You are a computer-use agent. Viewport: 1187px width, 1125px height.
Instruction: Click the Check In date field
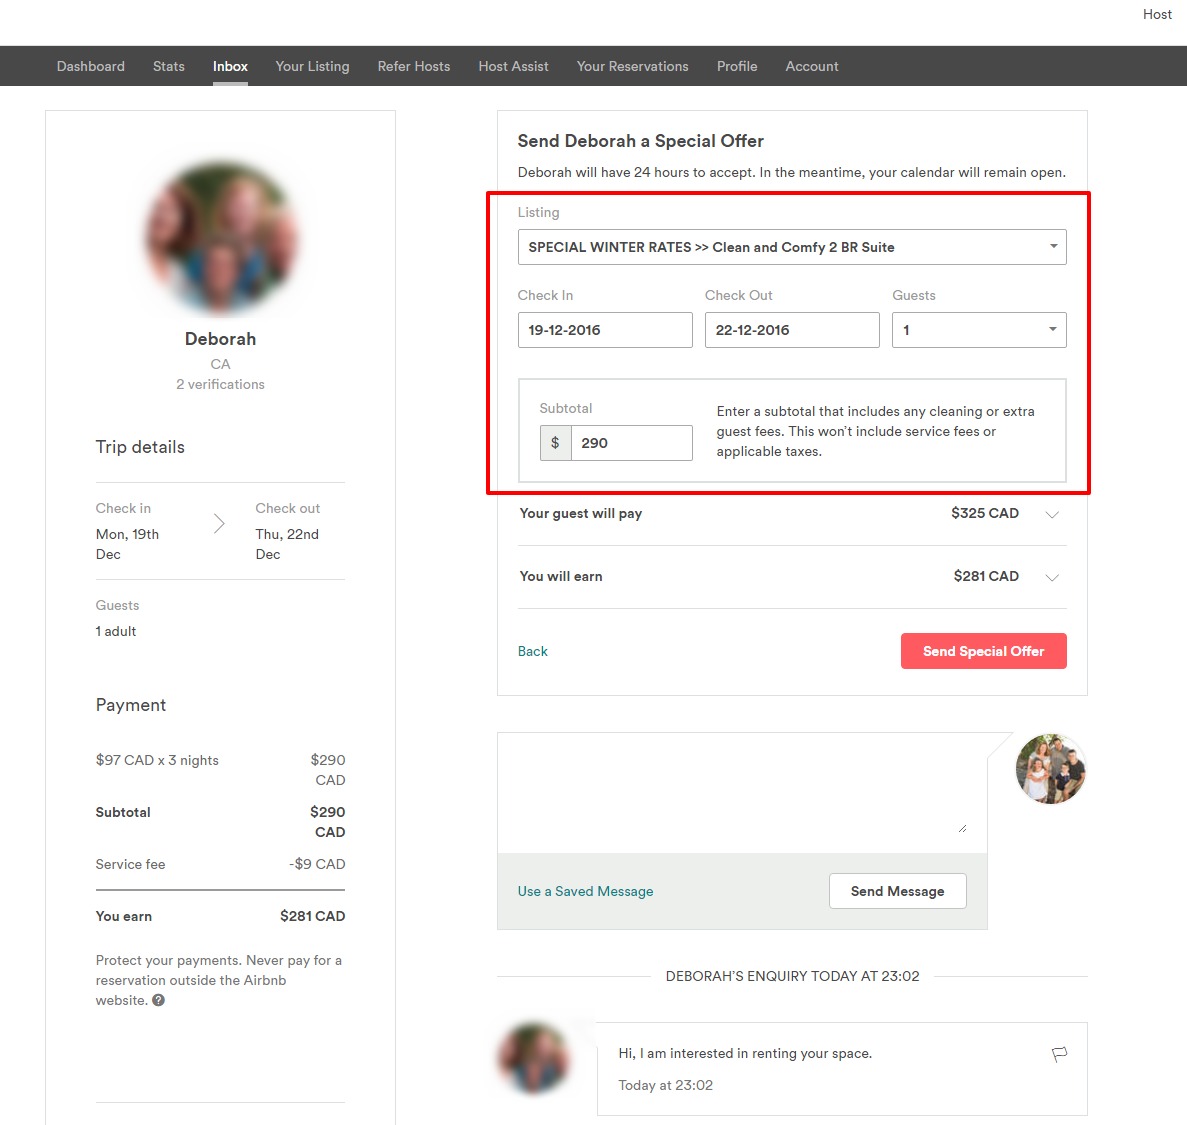[604, 330]
